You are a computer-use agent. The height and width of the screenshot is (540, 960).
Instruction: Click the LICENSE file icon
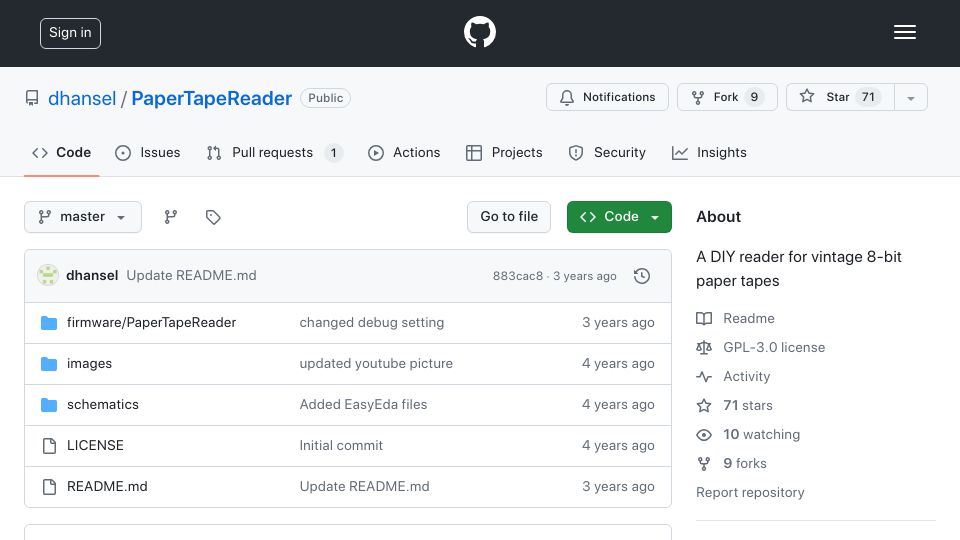tap(49, 446)
